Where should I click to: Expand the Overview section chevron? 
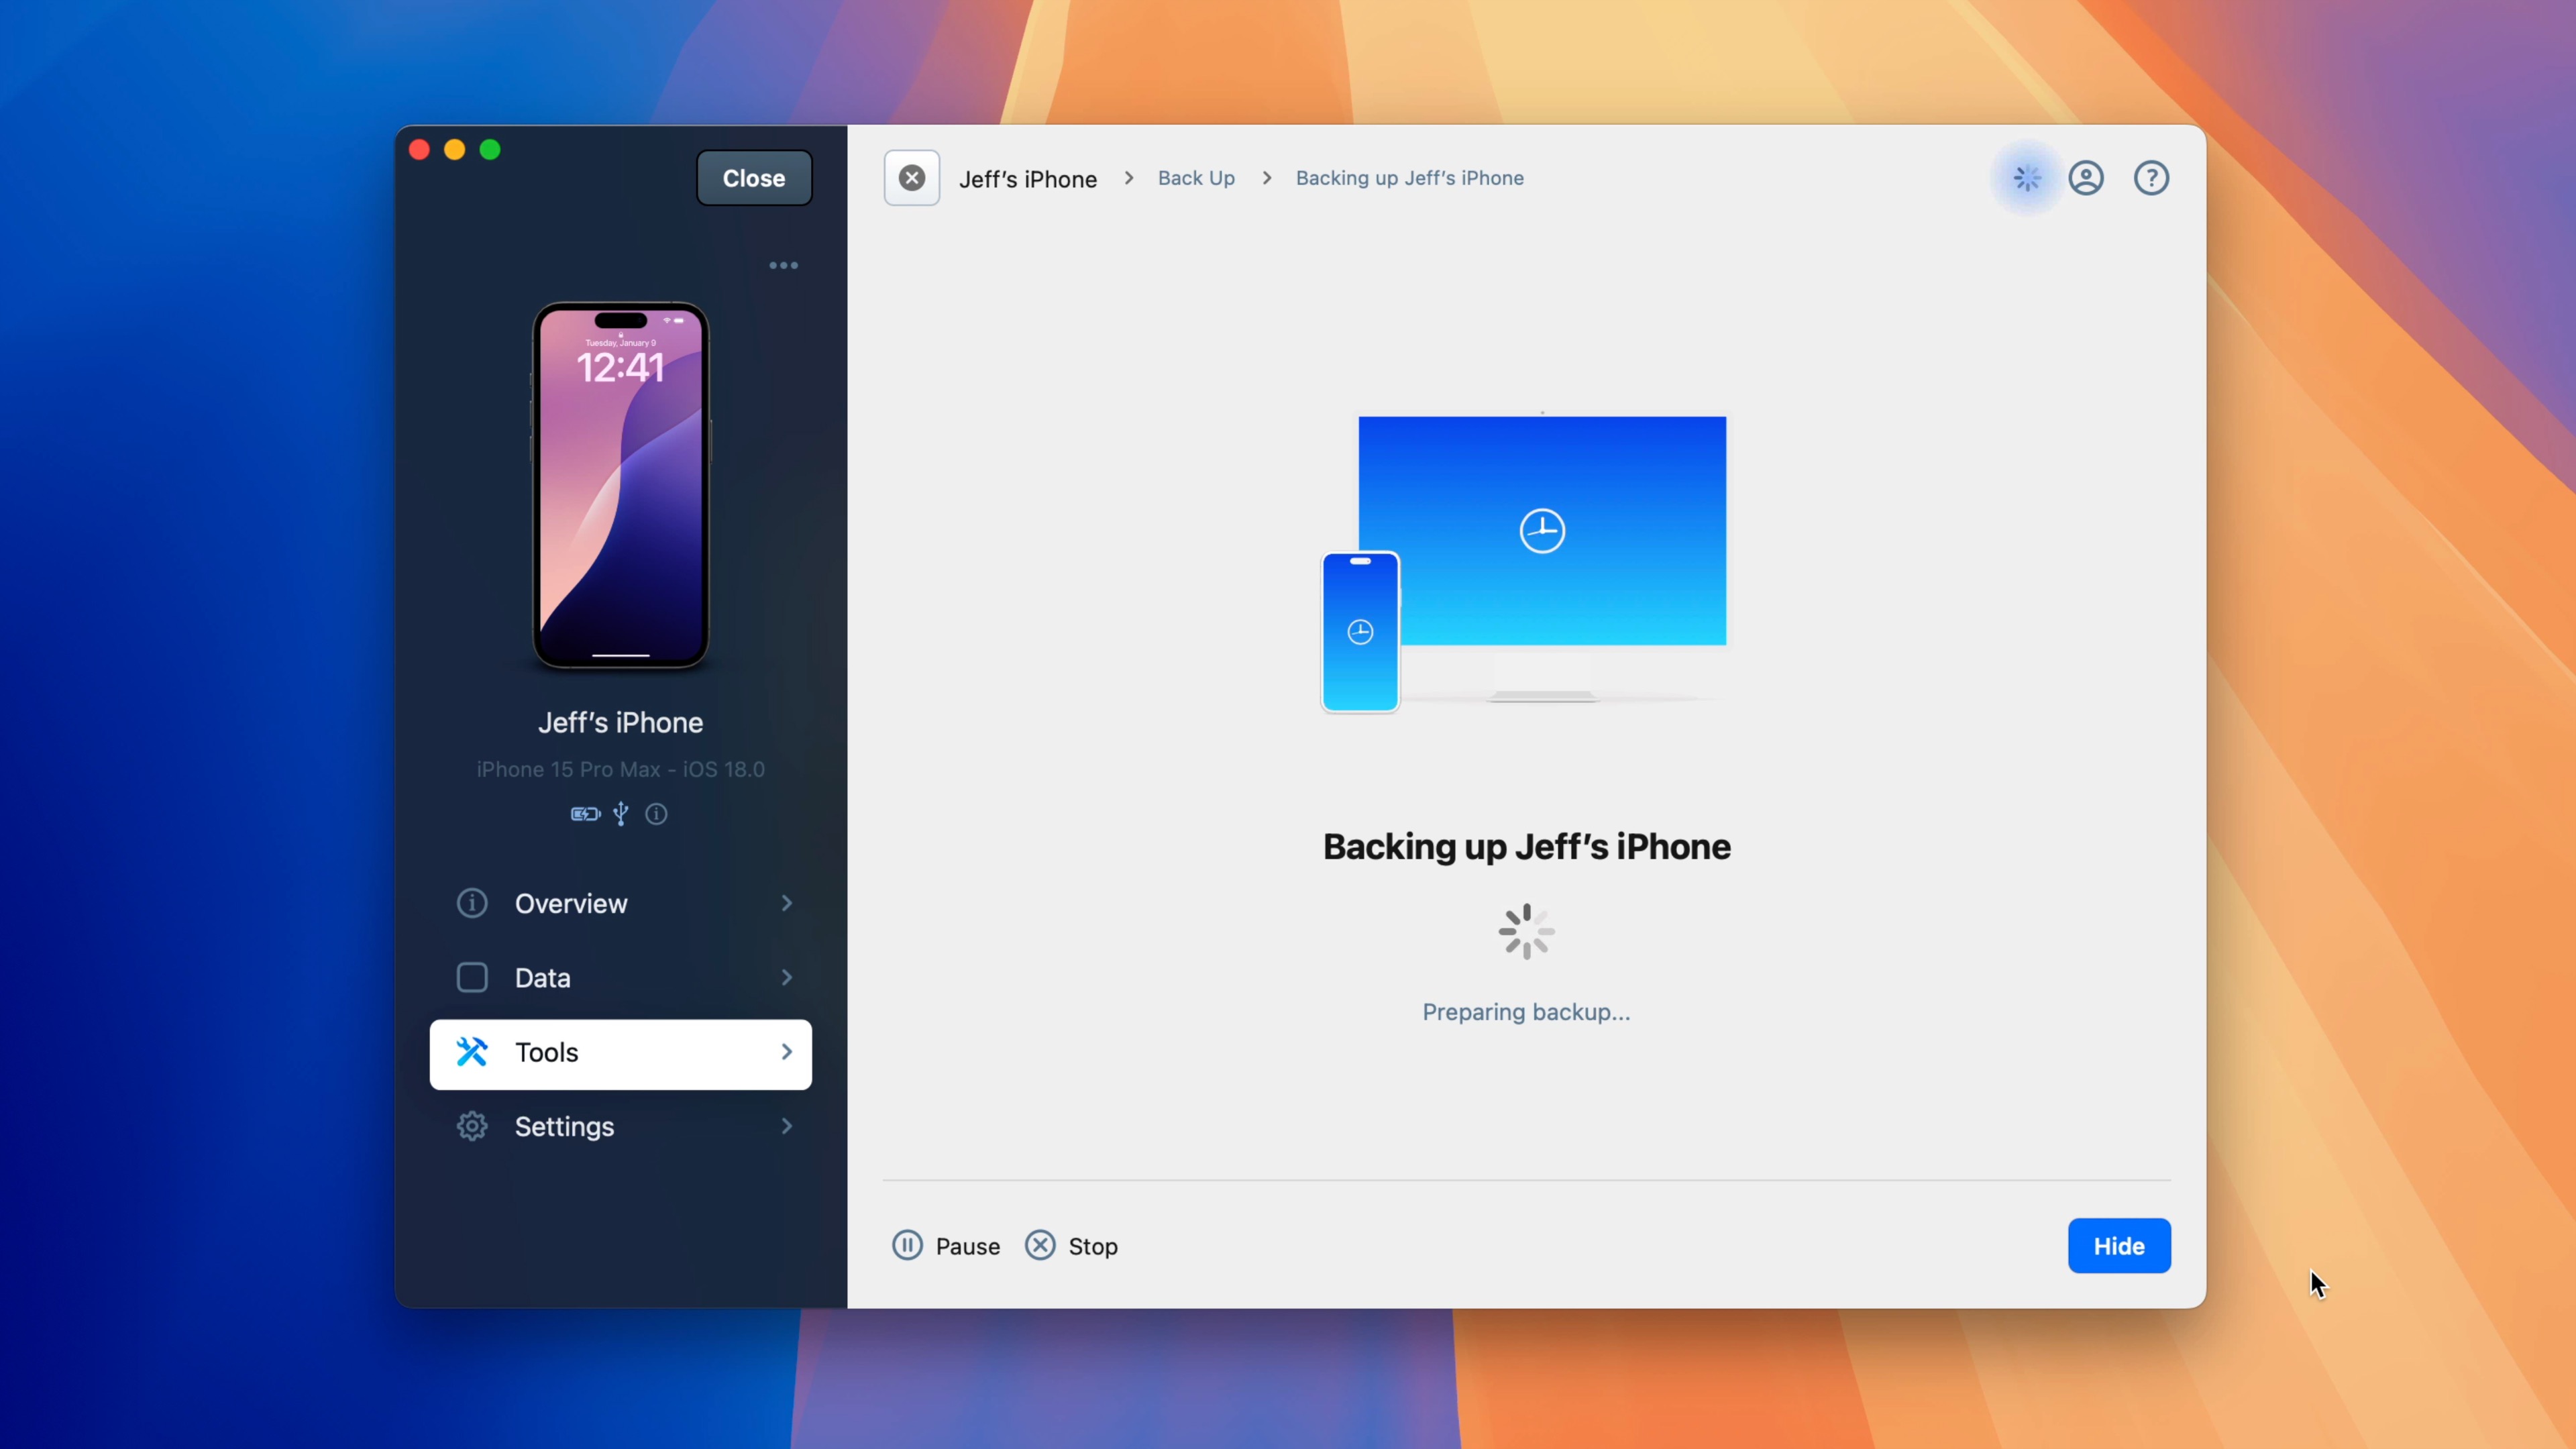tap(787, 903)
